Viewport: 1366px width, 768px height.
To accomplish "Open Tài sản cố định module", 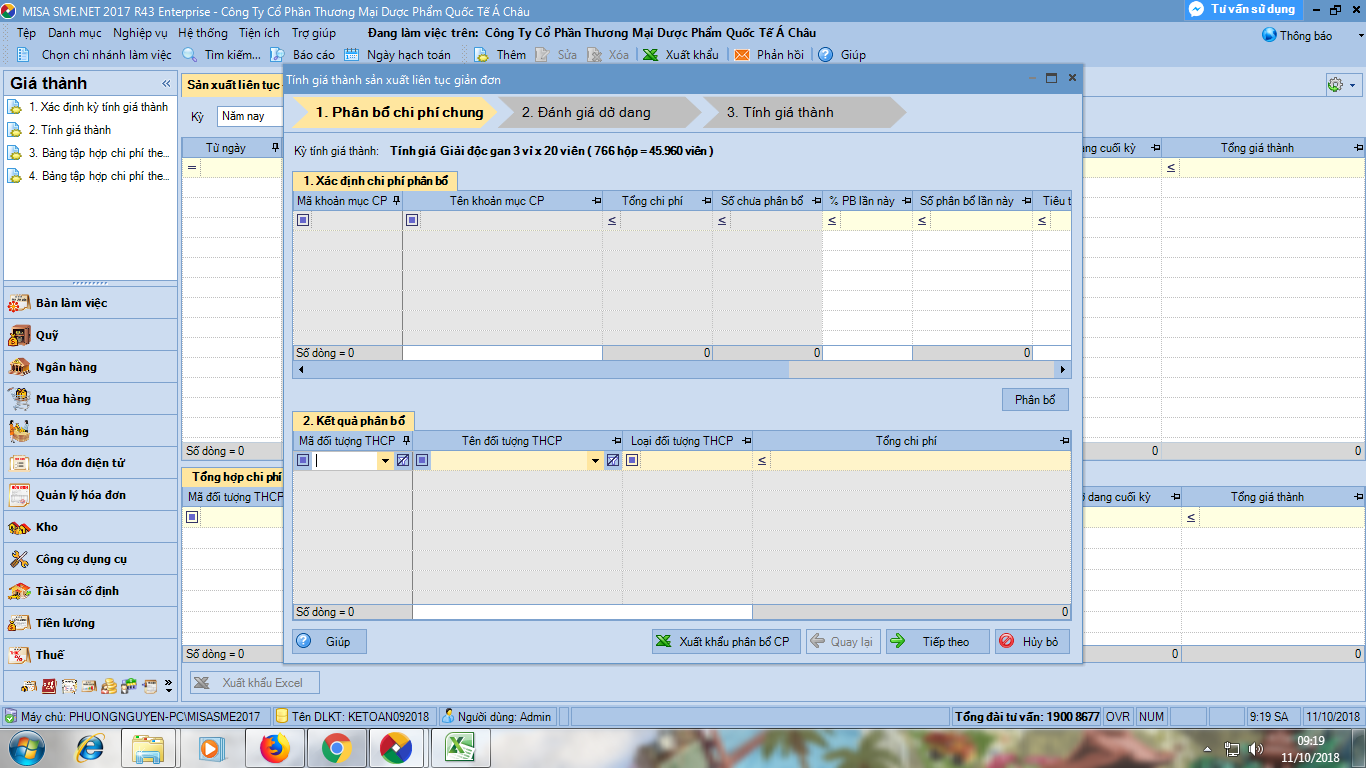I will click(90, 591).
